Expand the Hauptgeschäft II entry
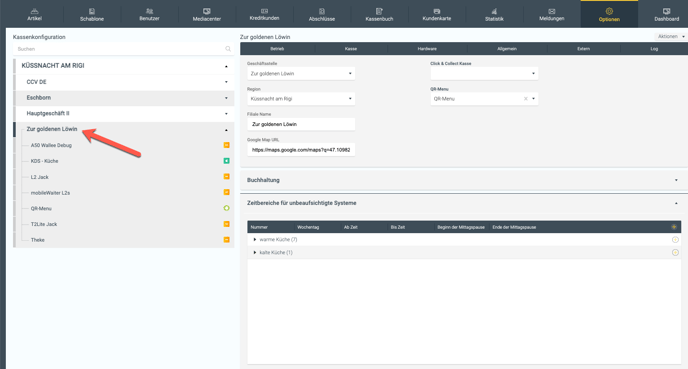Image resolution: width=688 pixels, height=369 pixels. point(226,114)
